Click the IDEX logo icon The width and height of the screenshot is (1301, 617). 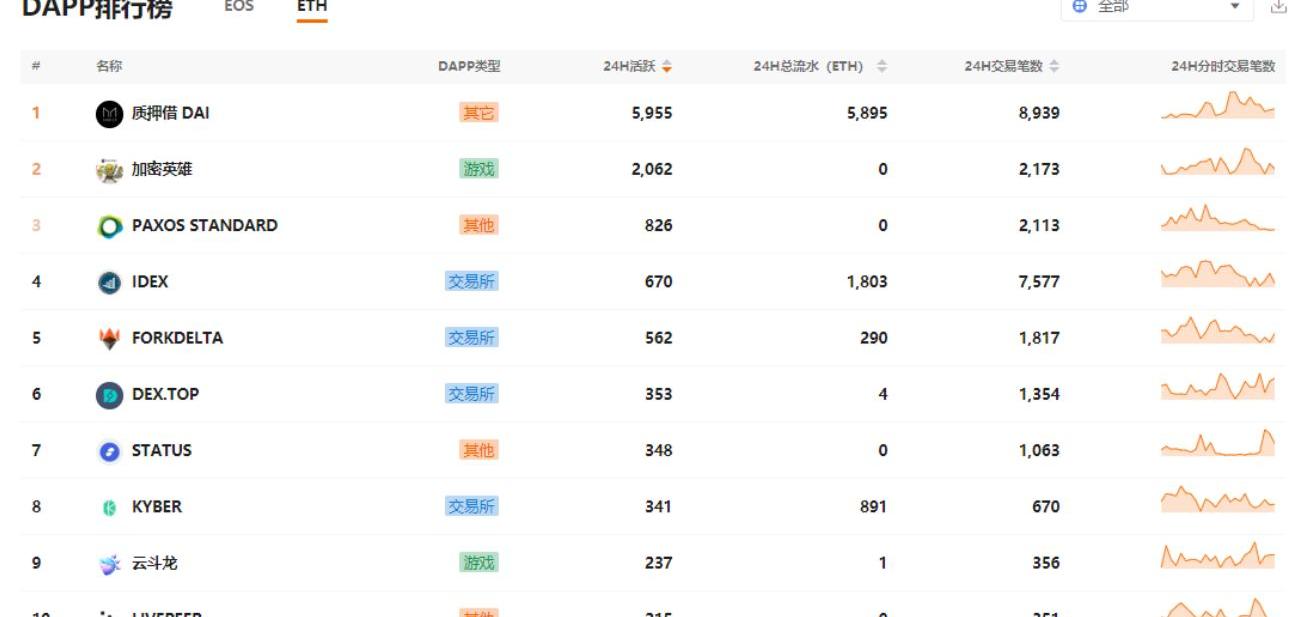pos(109,282)
